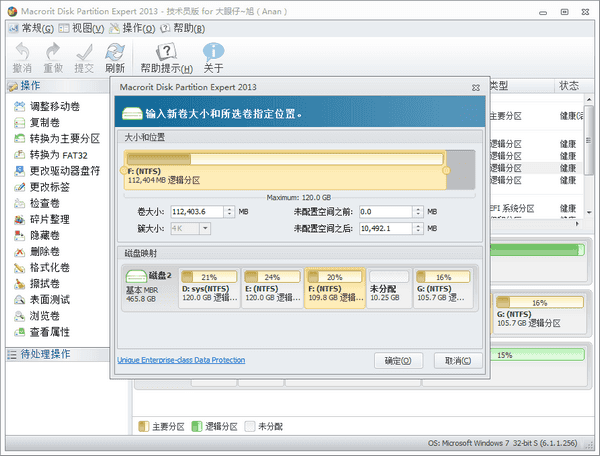Select Convert to FAT32 (转换为 FAT32)
600x456 pixels.
[x=51, y=155]
